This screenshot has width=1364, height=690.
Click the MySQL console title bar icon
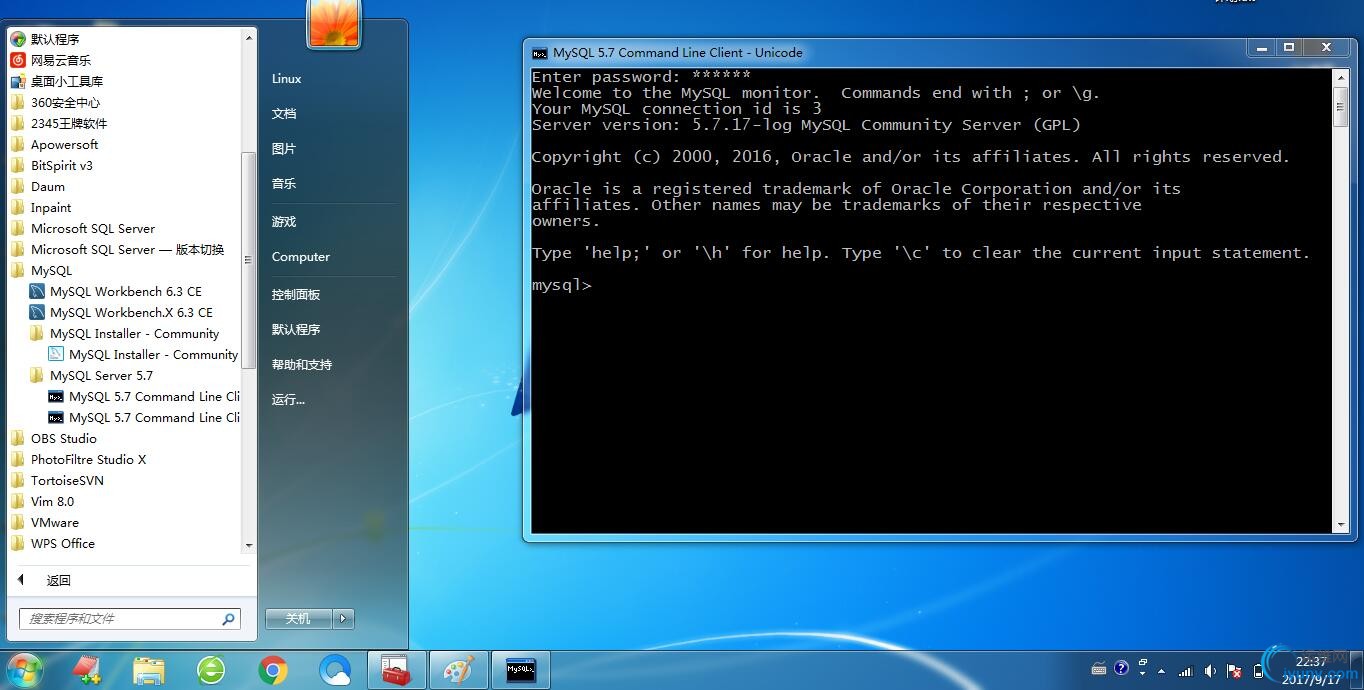click(x=540, y=53)
